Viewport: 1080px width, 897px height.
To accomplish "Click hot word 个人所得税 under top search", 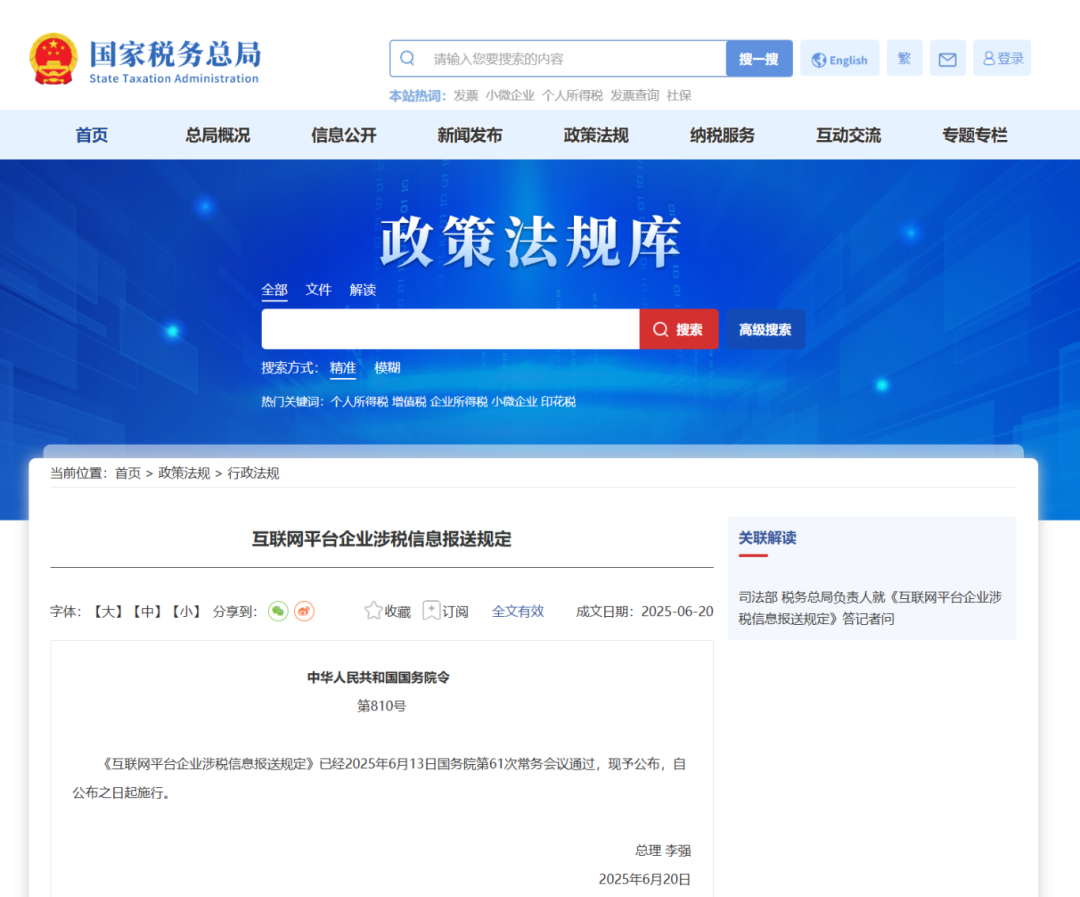I will (572, 95).
